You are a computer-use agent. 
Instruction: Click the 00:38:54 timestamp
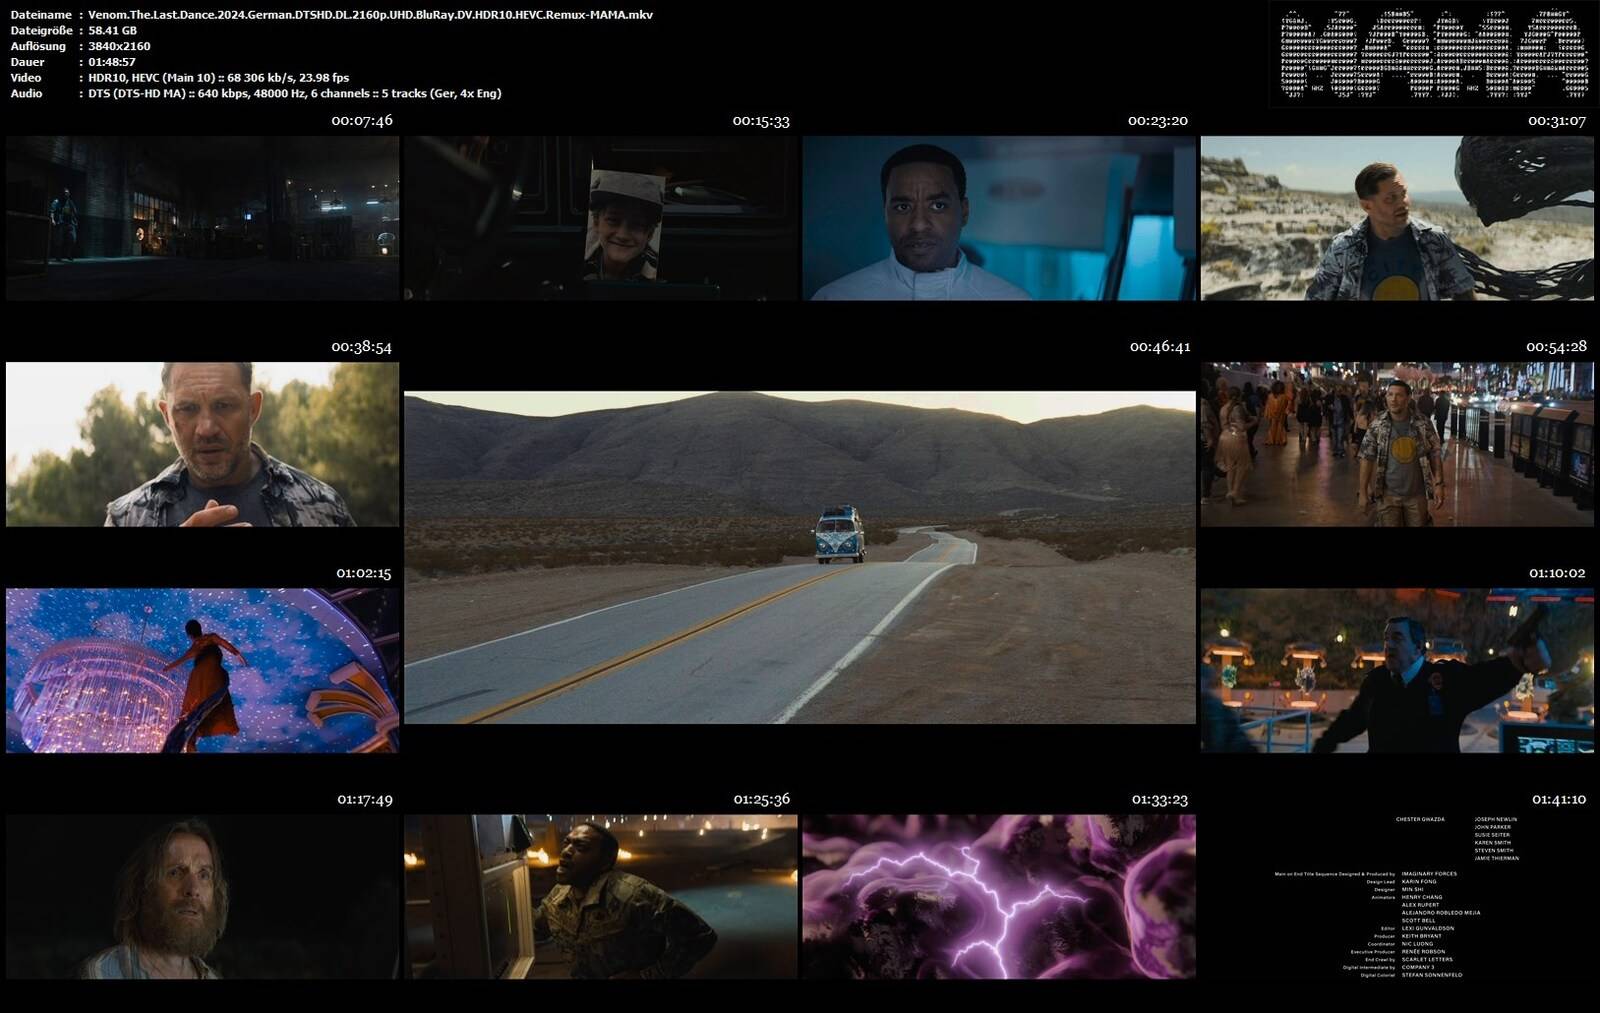coord(362,347)
